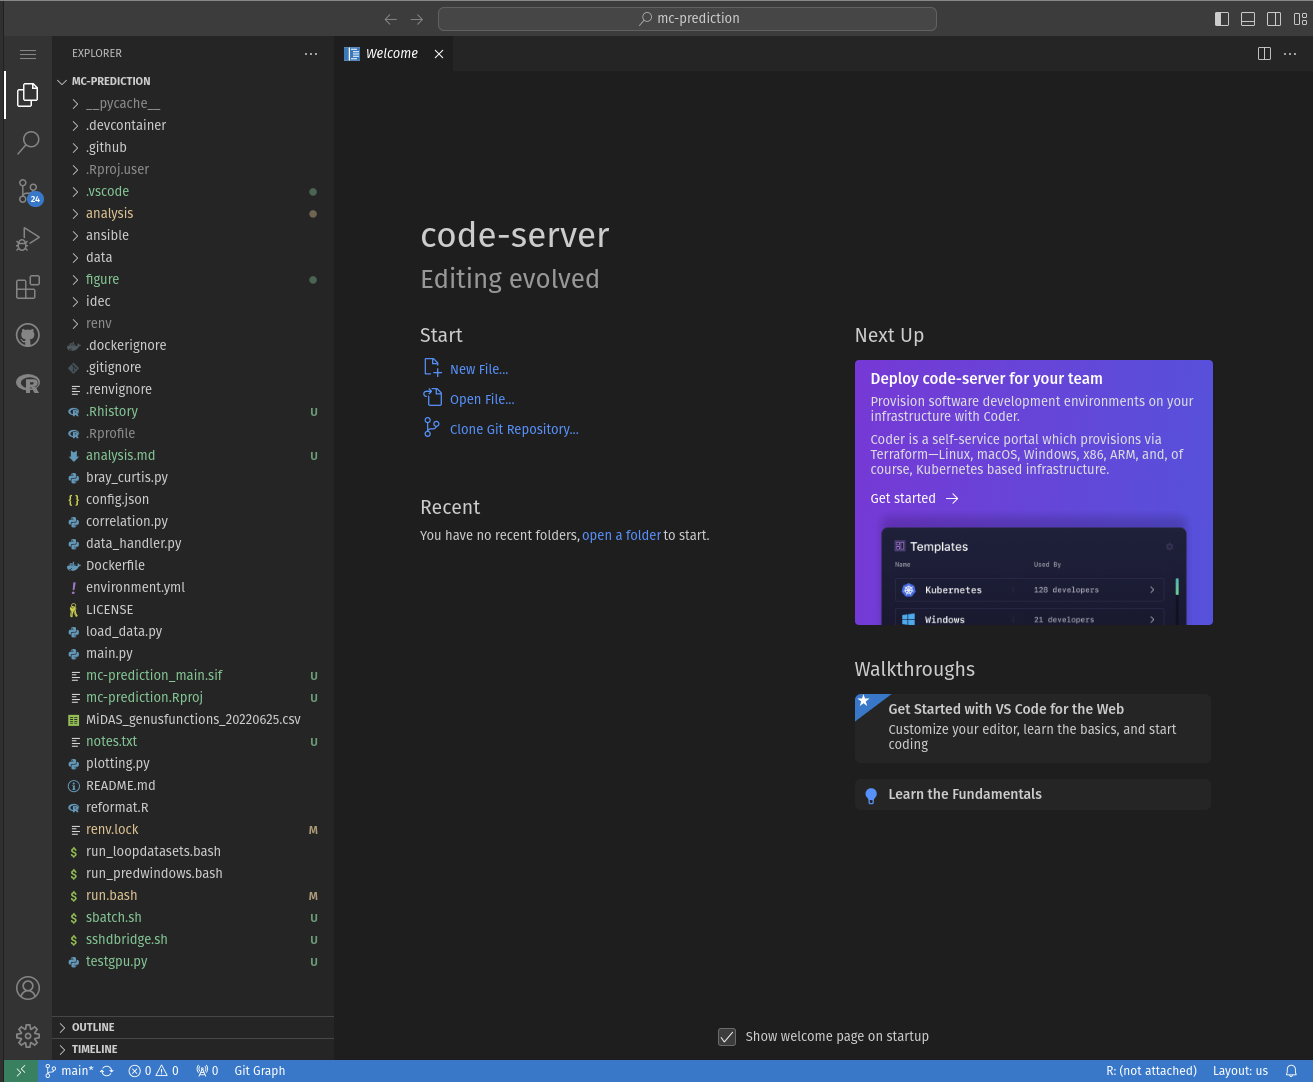The width and height of the screenshot is (1313, 1082).
Task: Click the Clone Git Repository link
Action: pos(513,429)
